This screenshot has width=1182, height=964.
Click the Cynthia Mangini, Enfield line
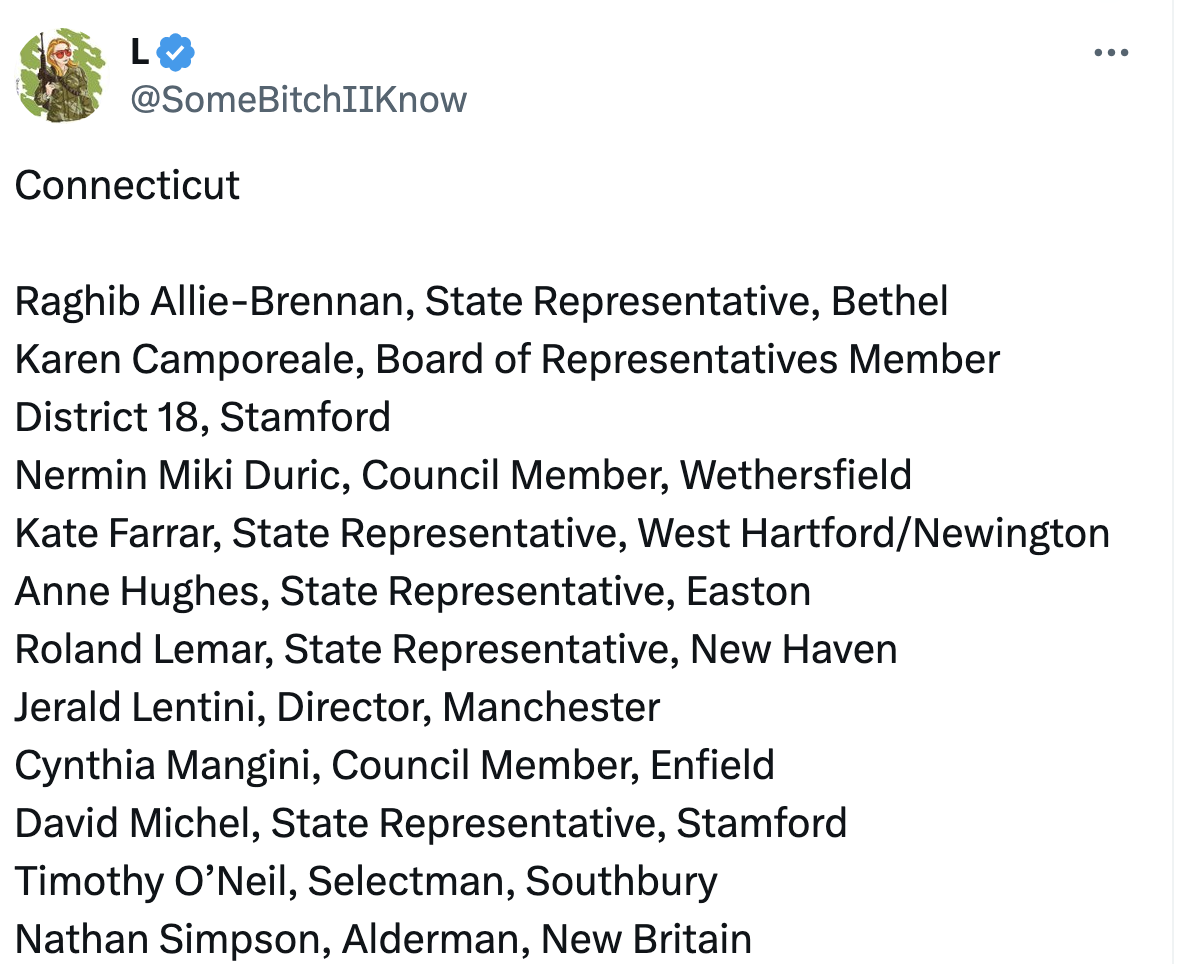click(x=394, y=766)
